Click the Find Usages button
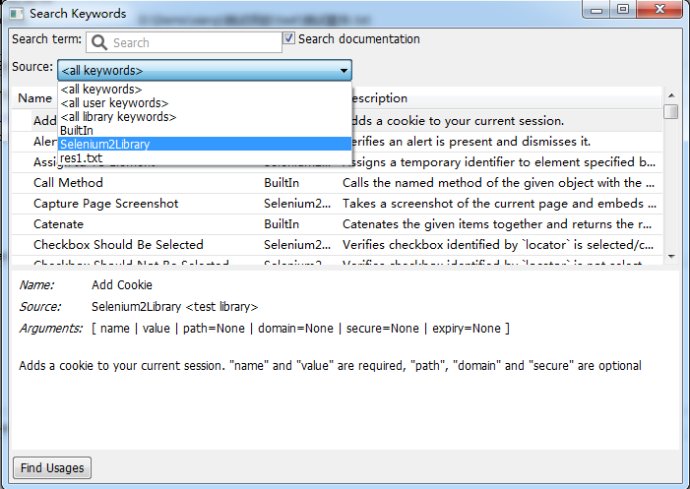Screen dimensions: 690x489 click(x=52, y=467)
